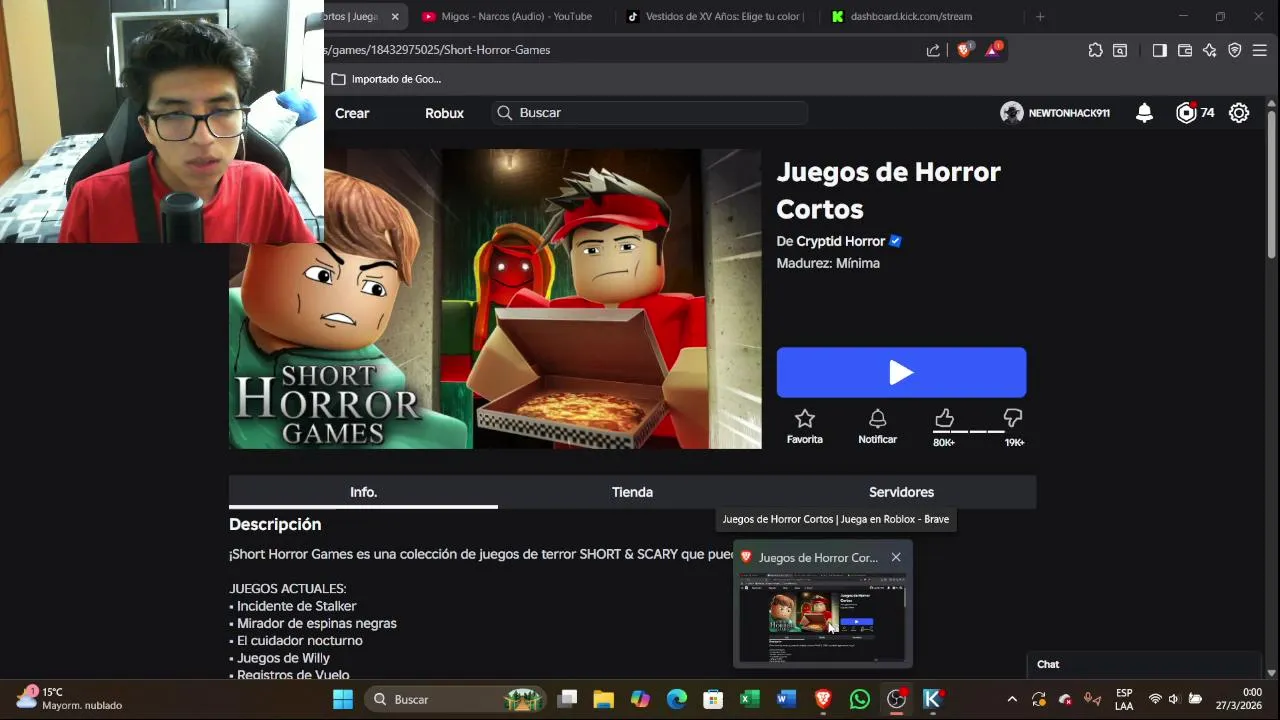Open volume control in system tray
Viewport: 1280px width, 720px height.
click(1174, 699)
